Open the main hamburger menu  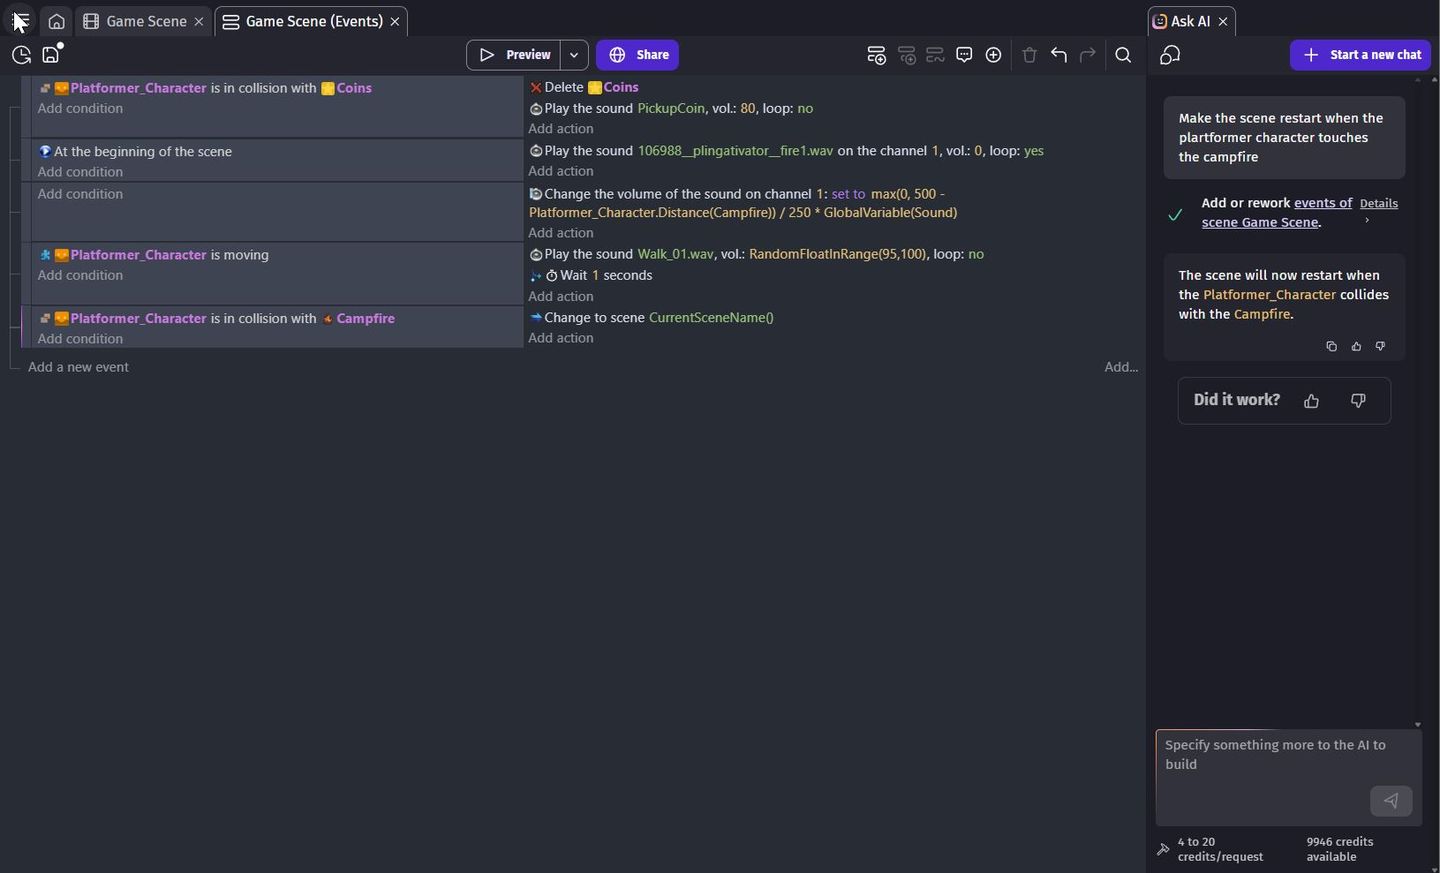(x=20, y=21)
